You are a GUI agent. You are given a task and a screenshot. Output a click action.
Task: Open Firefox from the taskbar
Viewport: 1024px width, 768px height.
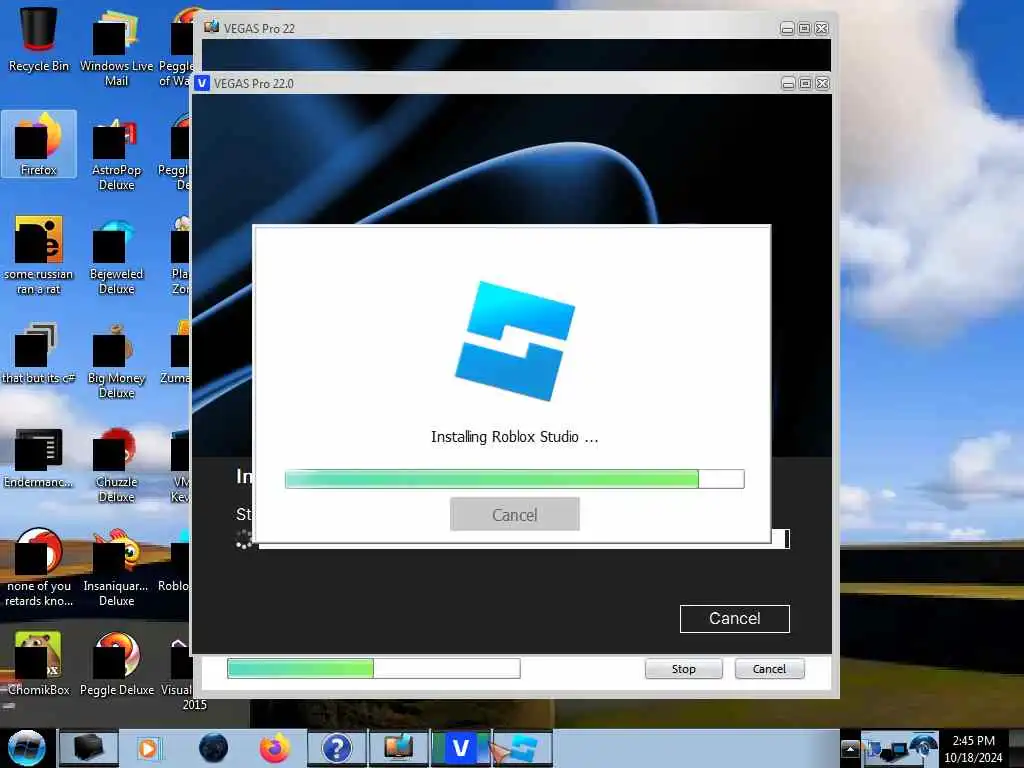(x=275, y=748)
